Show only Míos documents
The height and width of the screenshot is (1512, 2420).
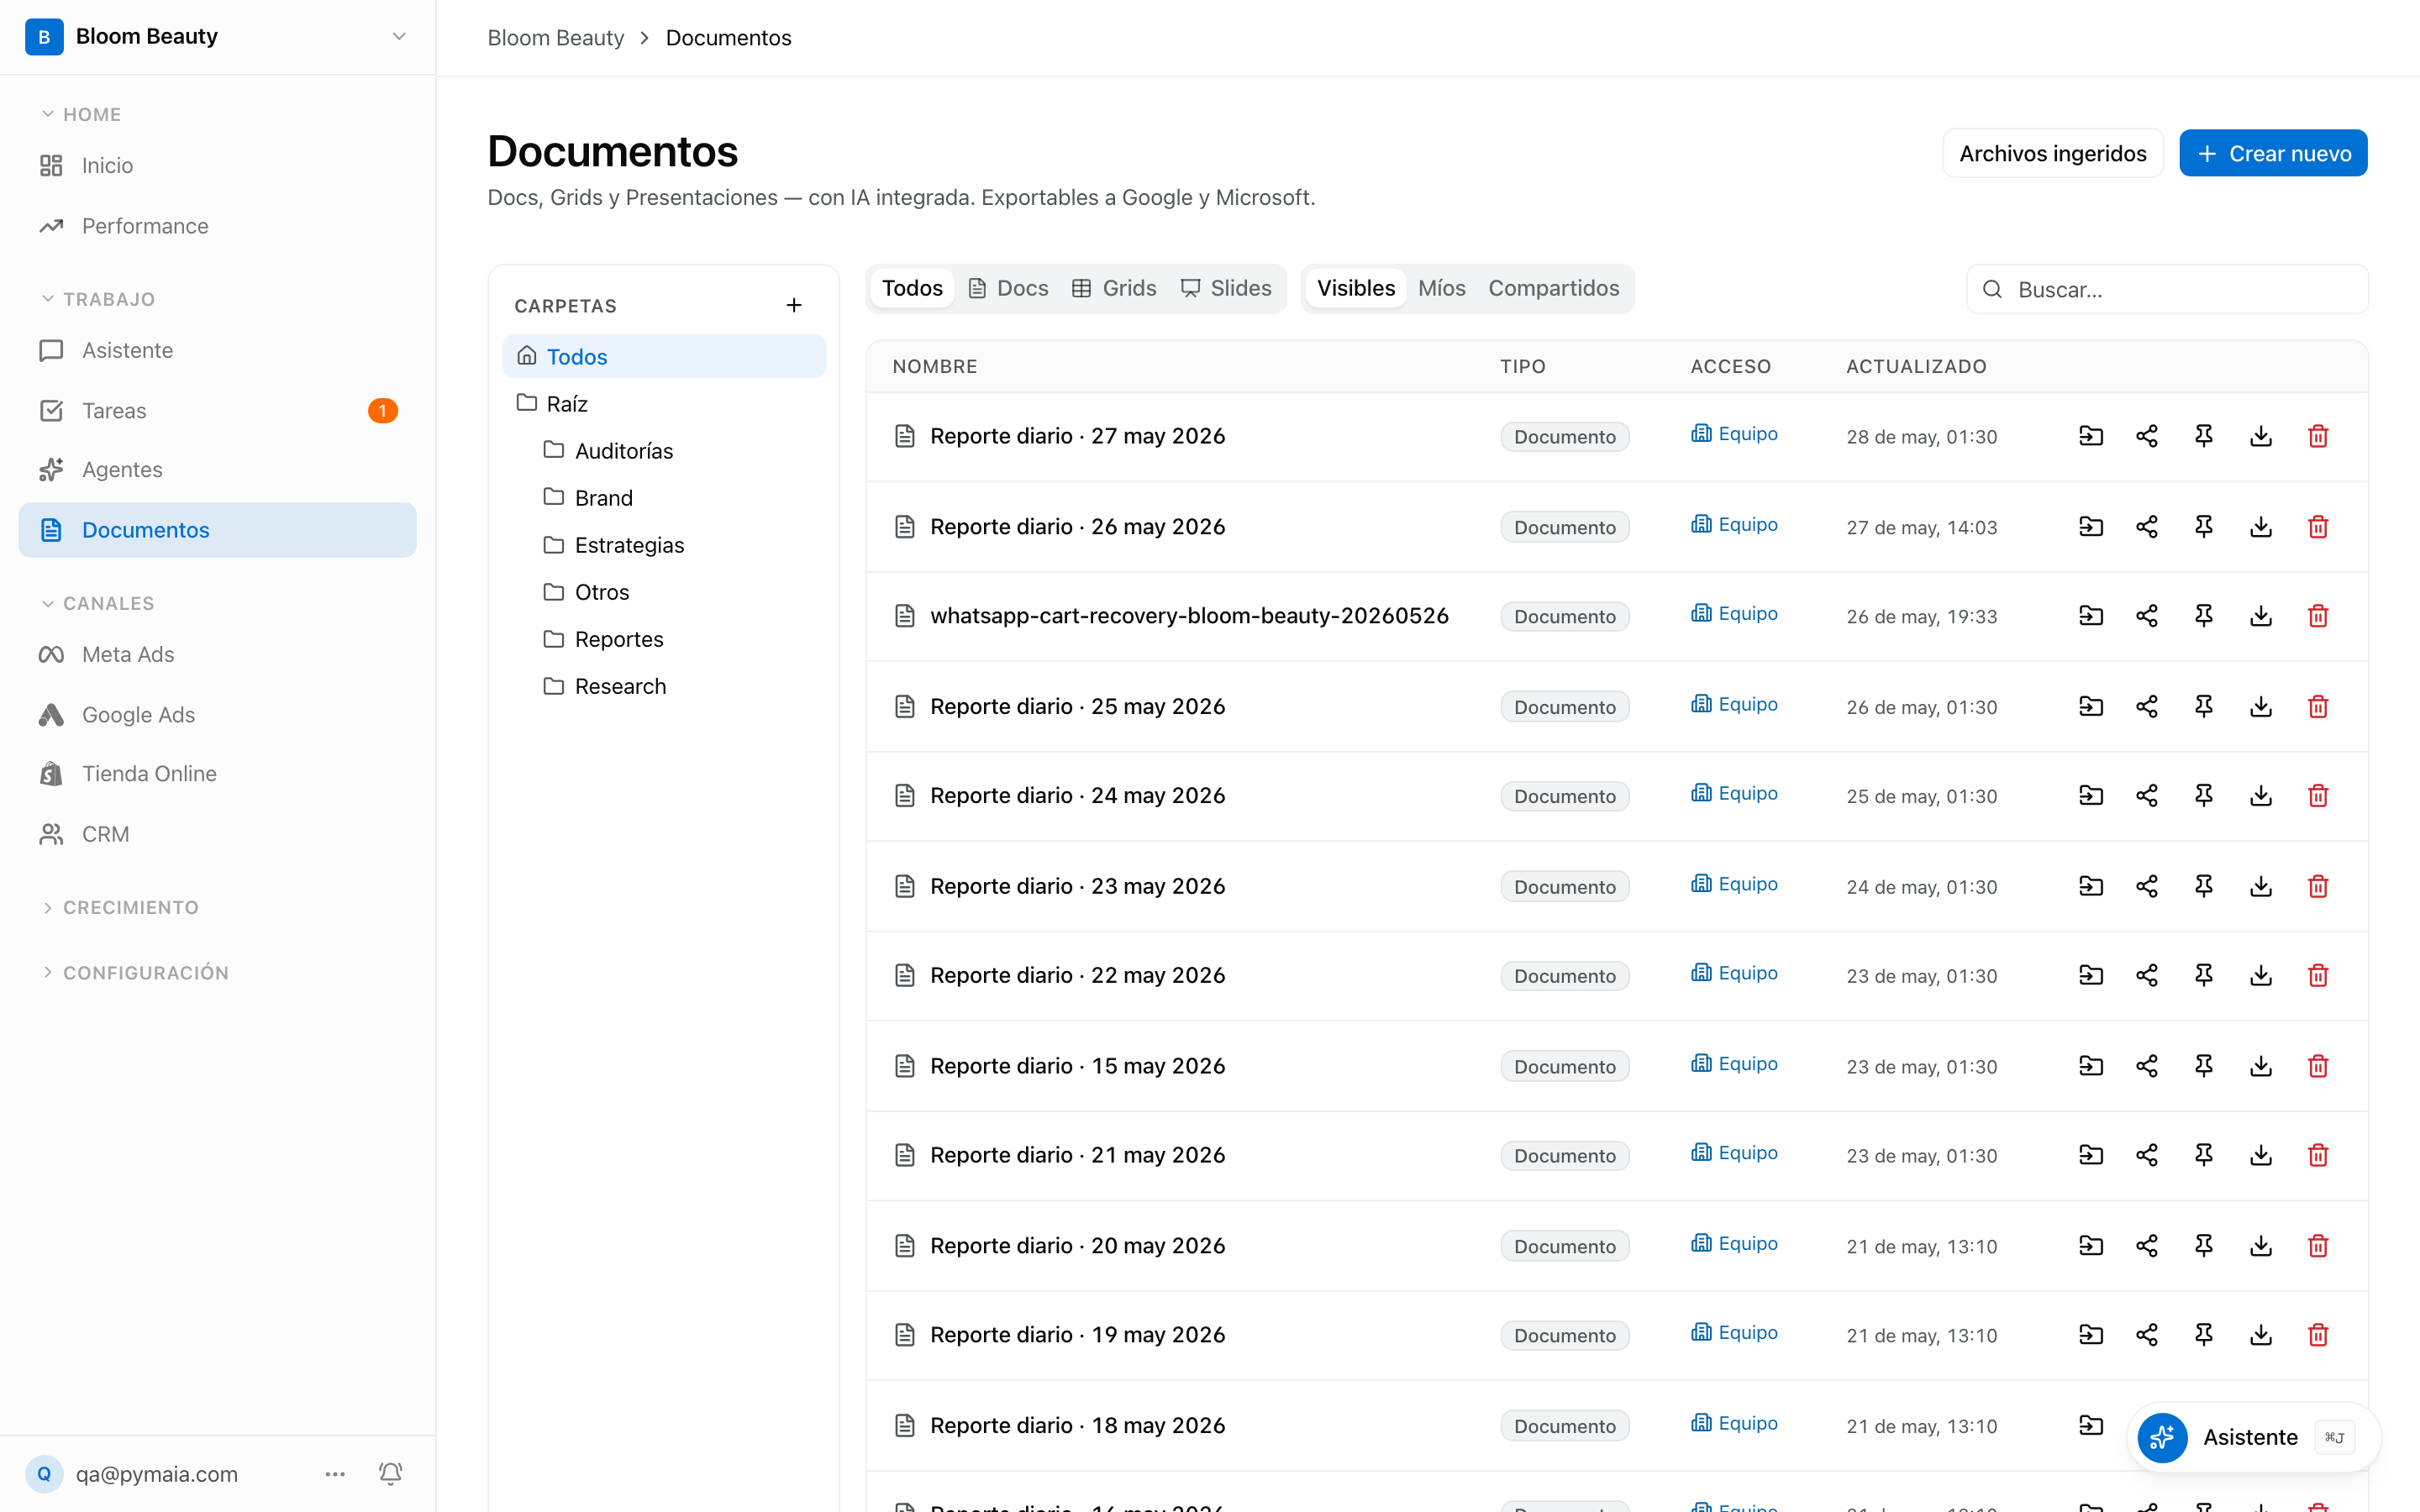[1441, 288]
